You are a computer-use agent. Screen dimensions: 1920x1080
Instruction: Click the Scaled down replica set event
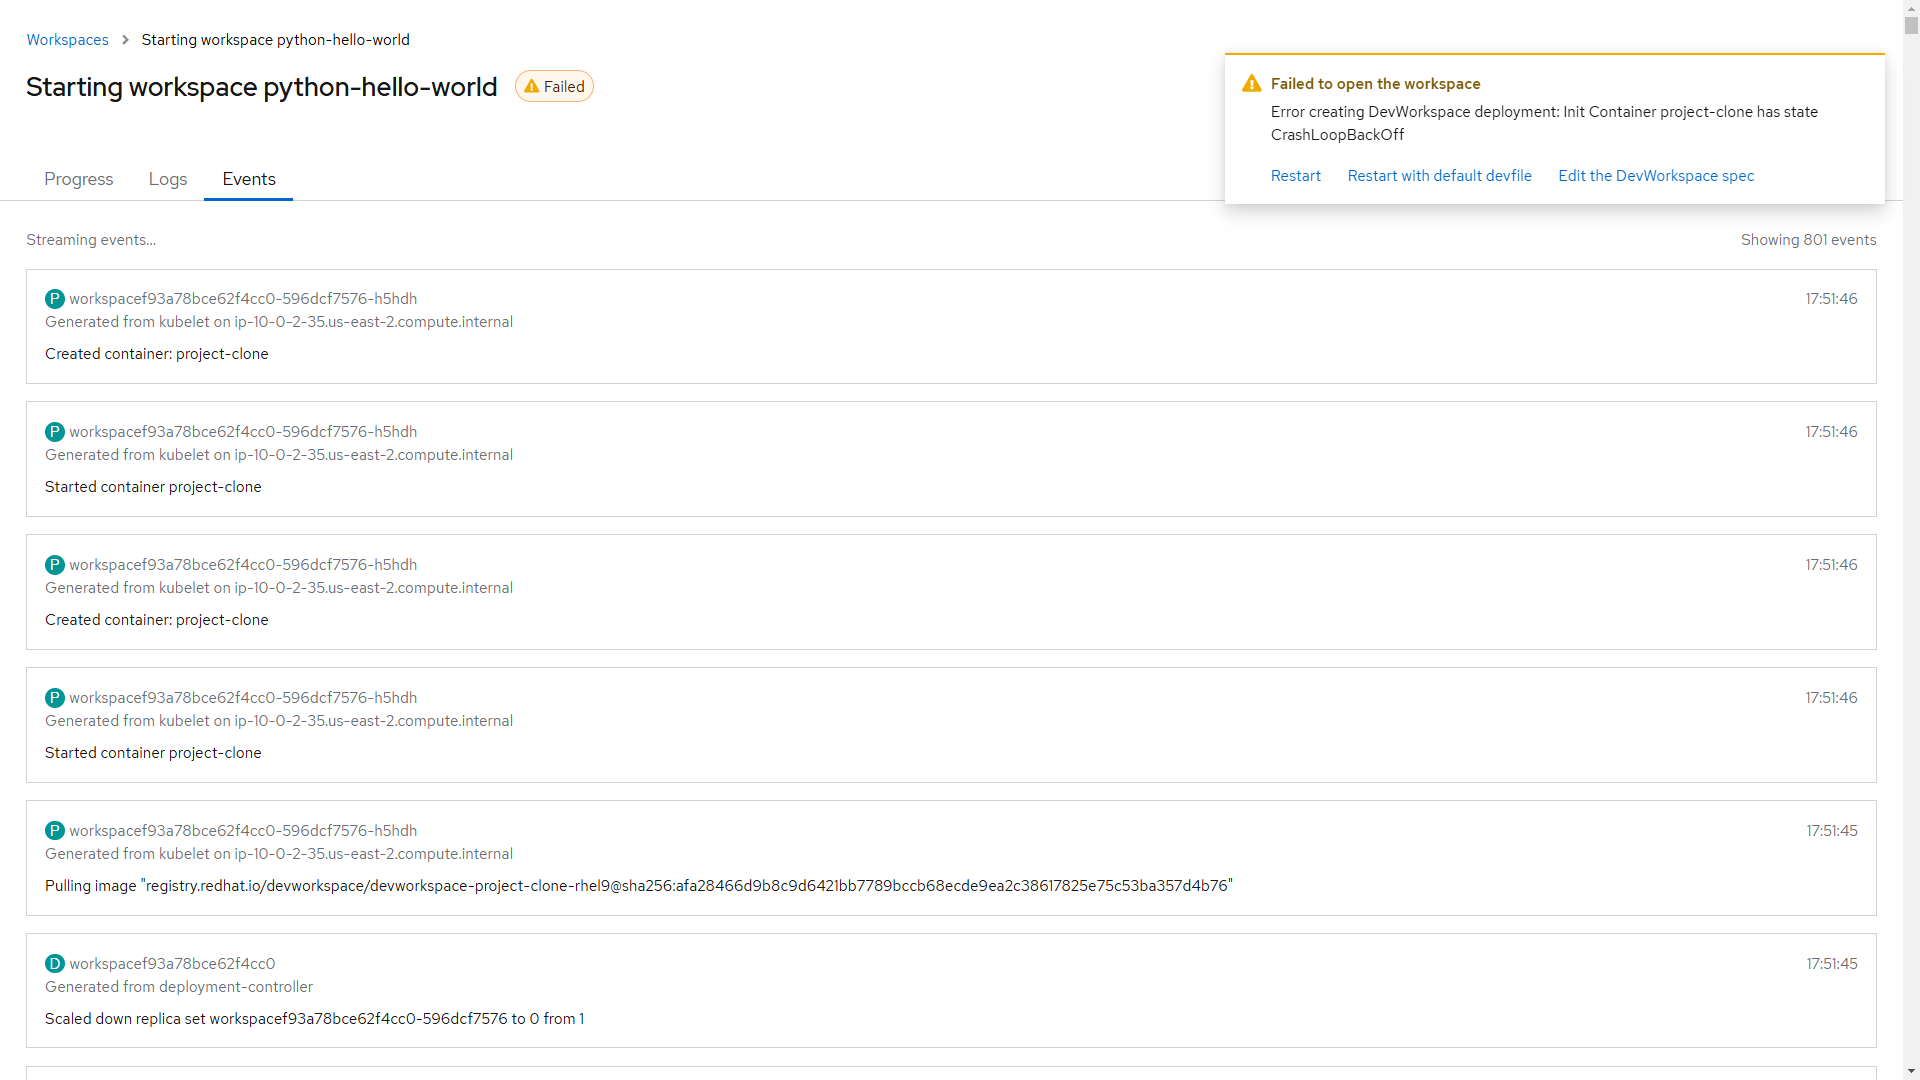314,1019
